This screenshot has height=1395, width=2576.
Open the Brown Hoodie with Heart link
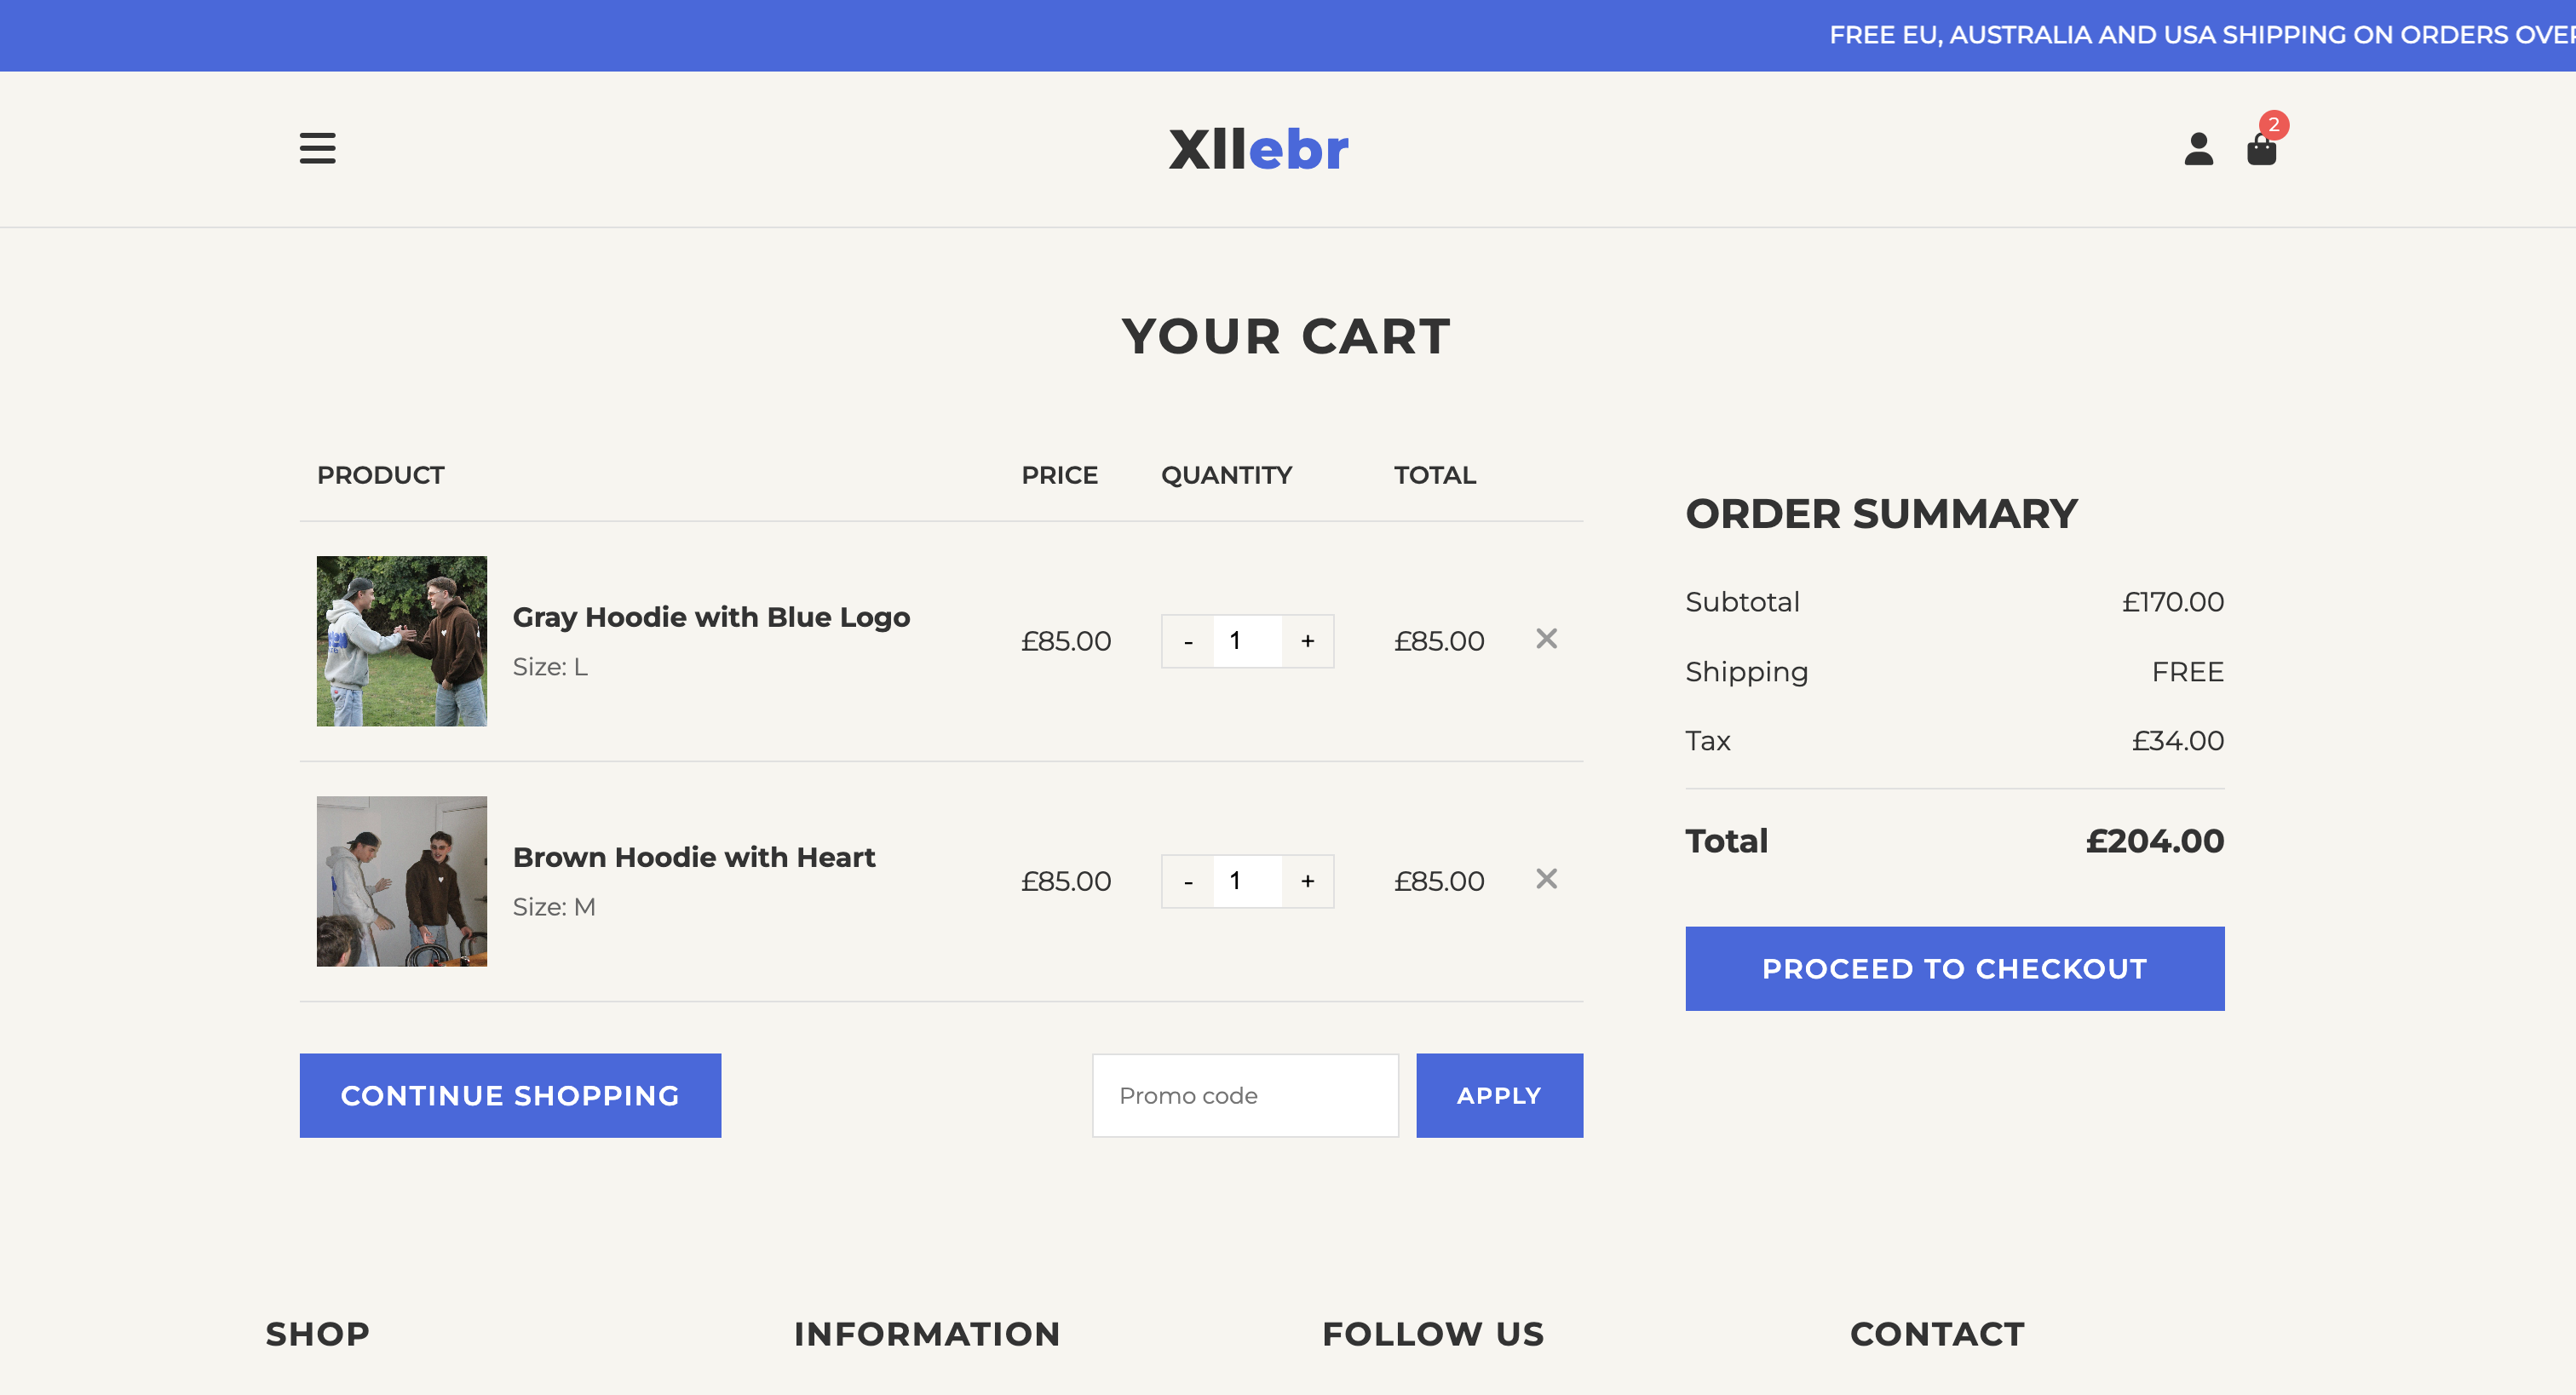(x=694, y=857)
